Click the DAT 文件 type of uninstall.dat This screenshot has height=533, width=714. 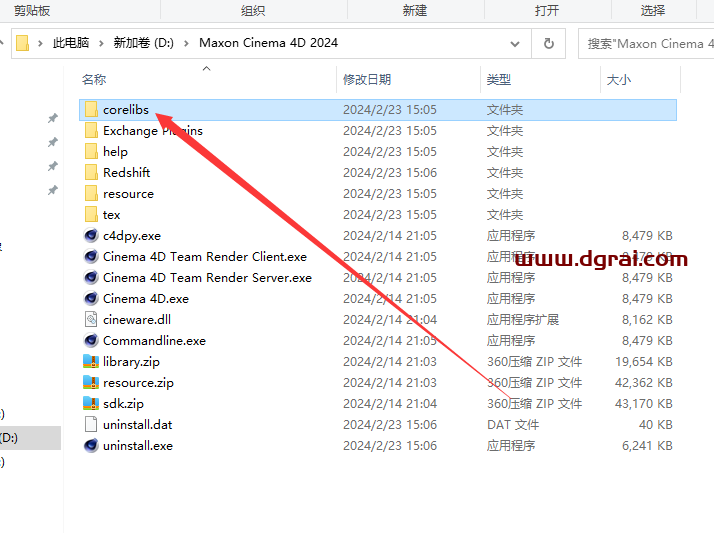coord(513,424)
